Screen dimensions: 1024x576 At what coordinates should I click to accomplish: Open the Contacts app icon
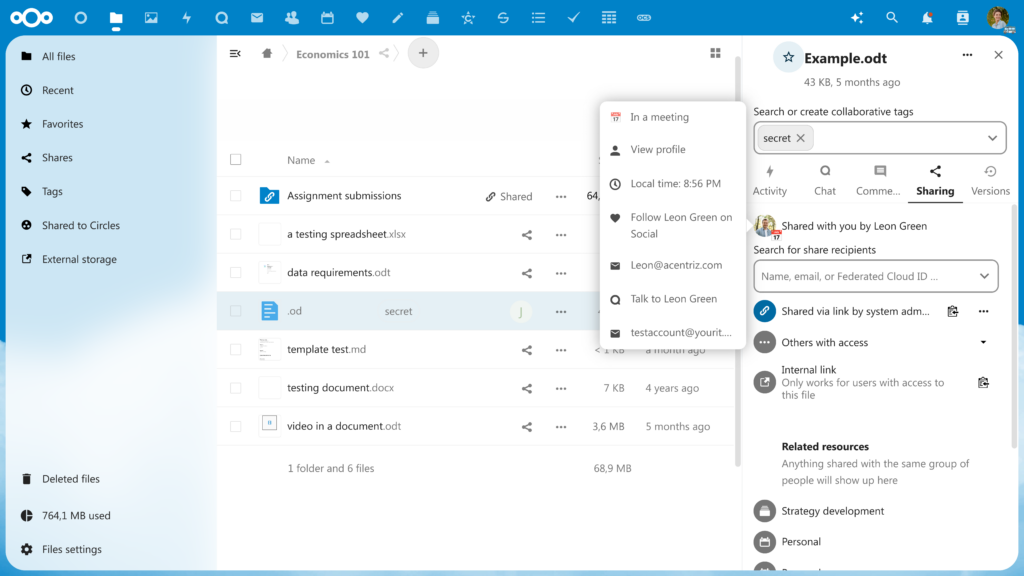pos(292,17)
